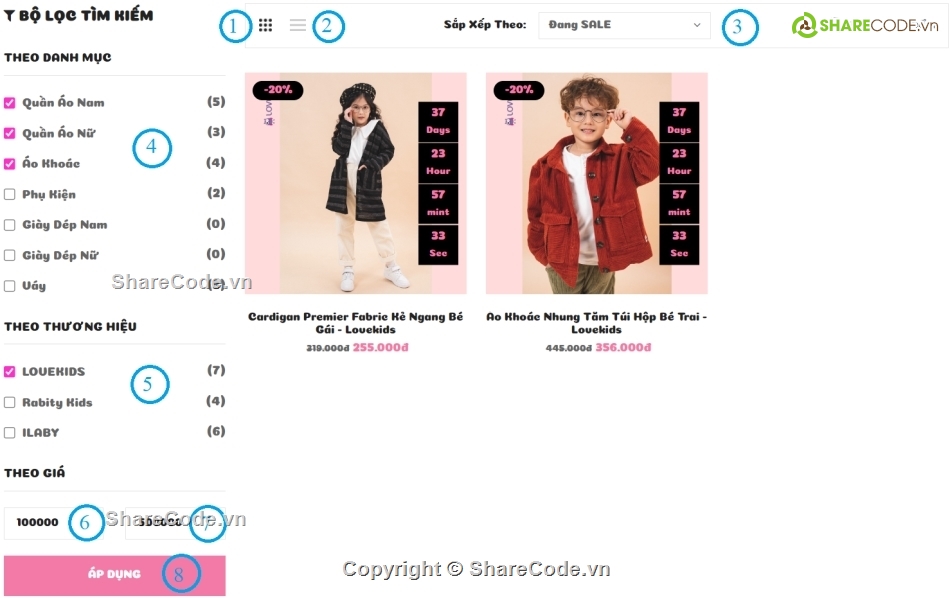Viewport: 950px width, 598px height.
Task: Click the ShareCode.vn logo
Action: pyautogui.click(x=865, y=25)
